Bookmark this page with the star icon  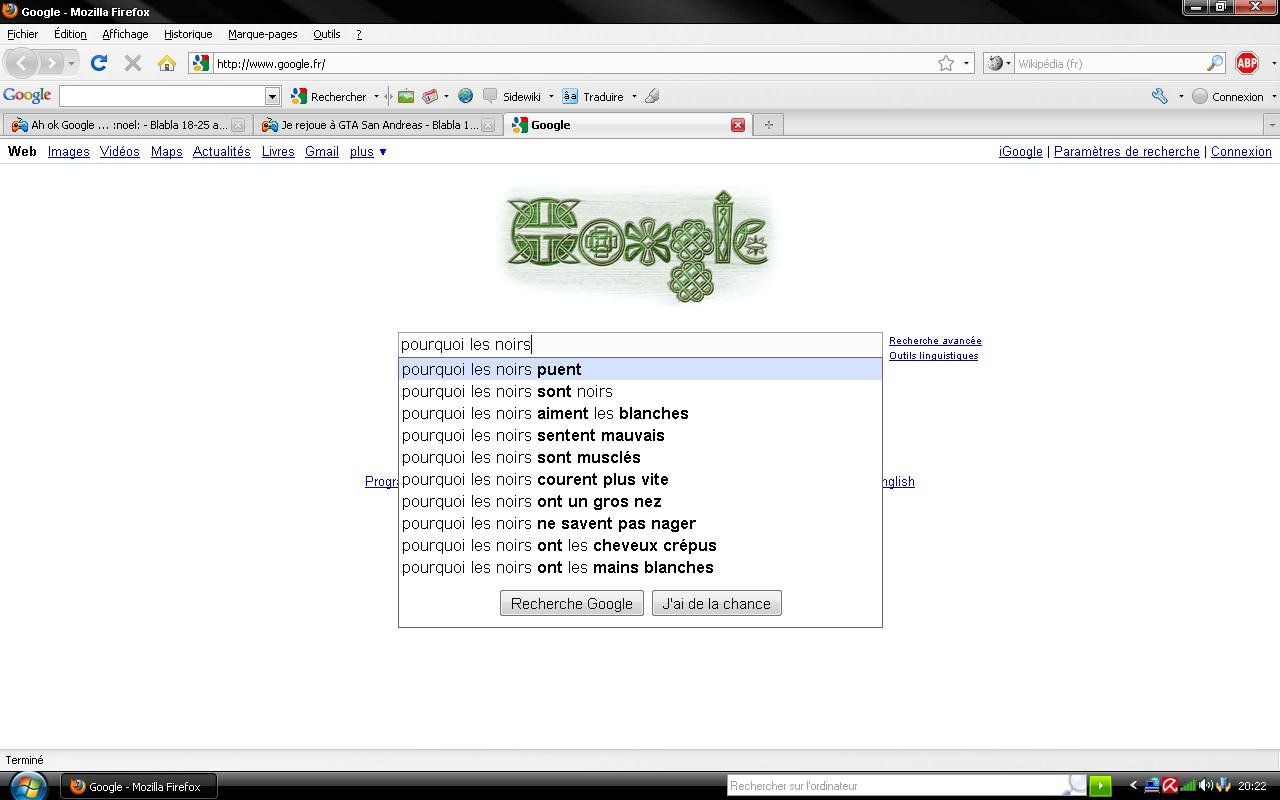pyautogui.click(x=946, y=63)
